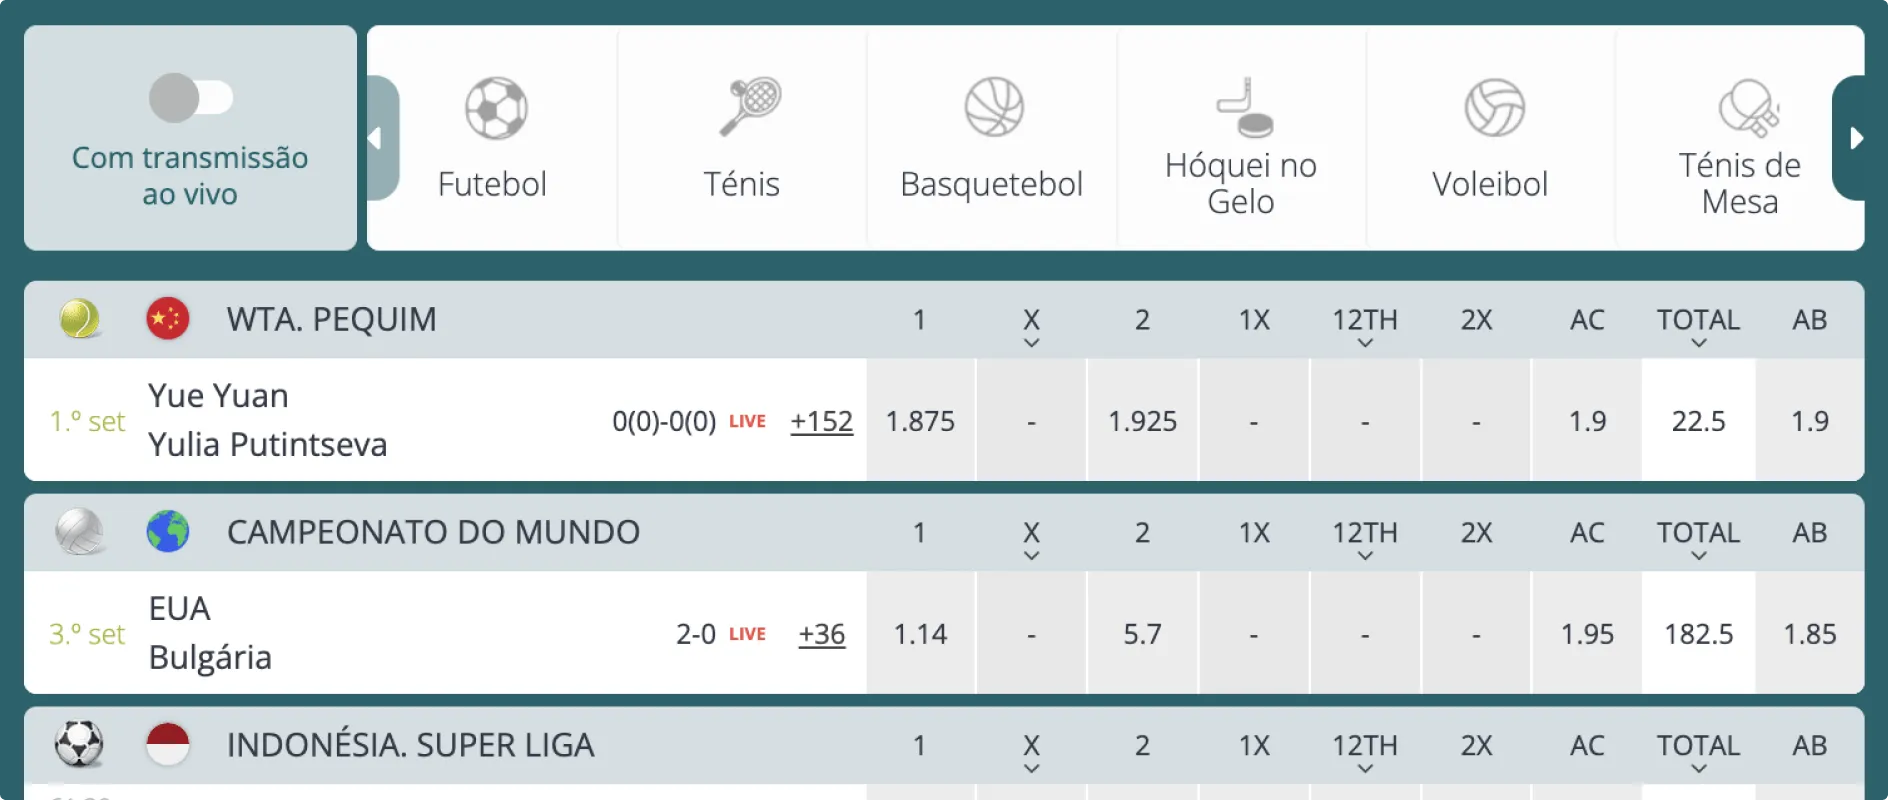Image resolution: width=1888 pixels, height=800 pixels.
Task: Select odds 1.875 for Yue Yuan
Action: coord(920,421)
